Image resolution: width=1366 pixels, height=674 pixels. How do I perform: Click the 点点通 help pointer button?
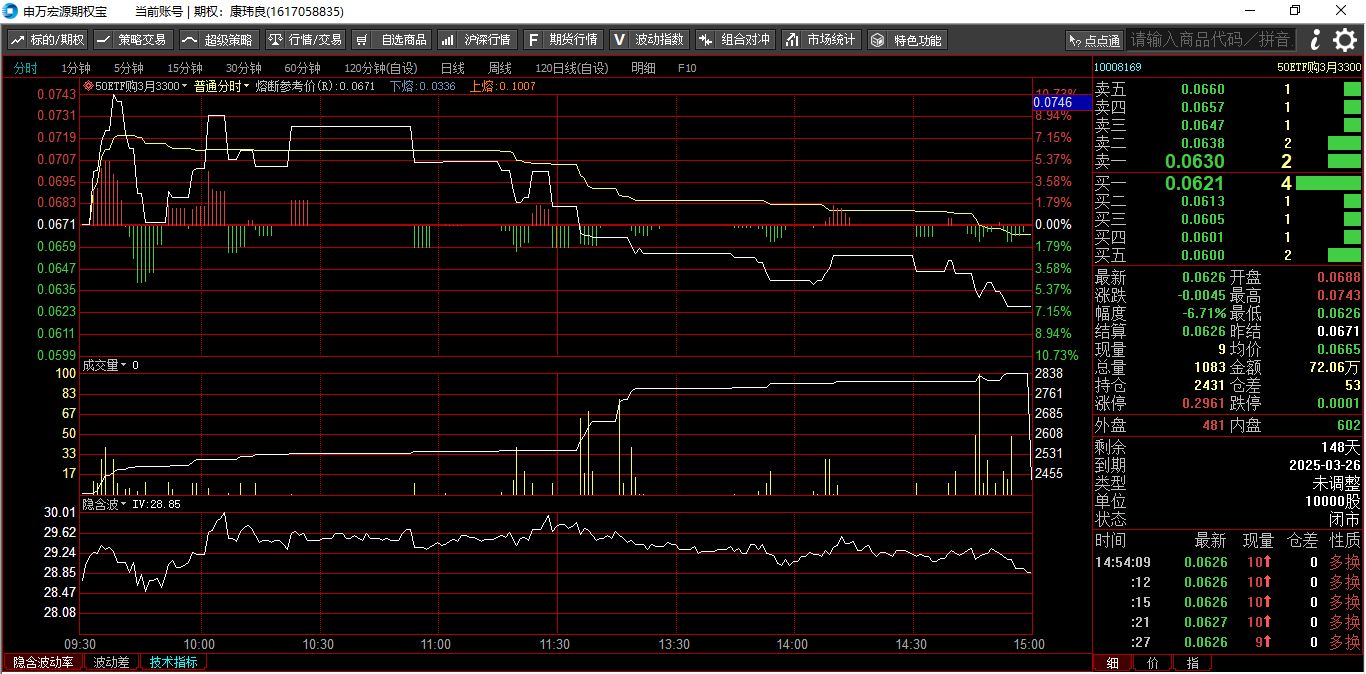(1094, 40)
